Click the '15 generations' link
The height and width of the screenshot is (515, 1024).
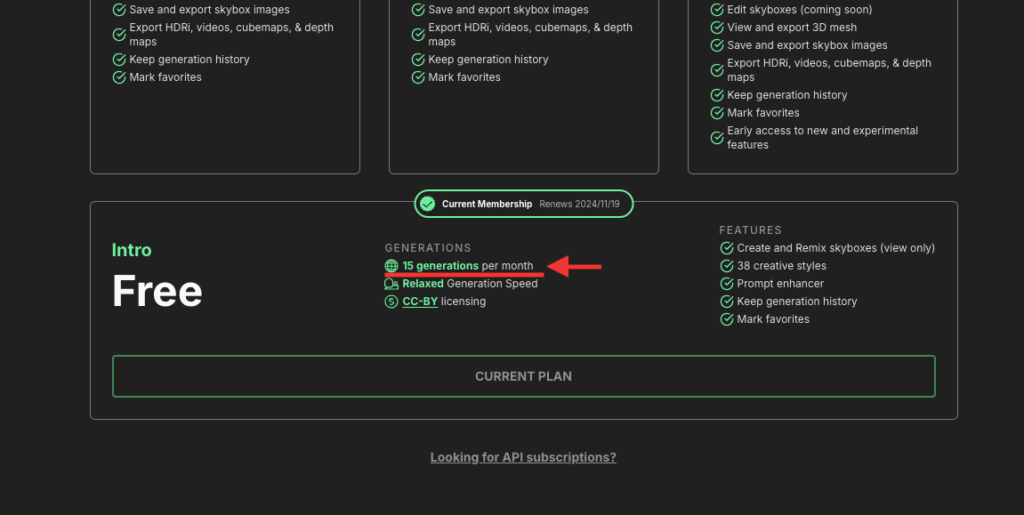pos(440,266)
